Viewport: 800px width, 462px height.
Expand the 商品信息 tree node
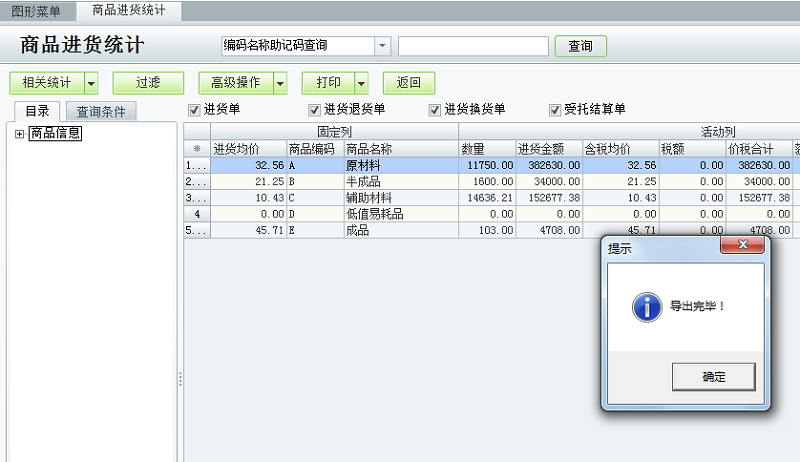(x=19, y=134)
